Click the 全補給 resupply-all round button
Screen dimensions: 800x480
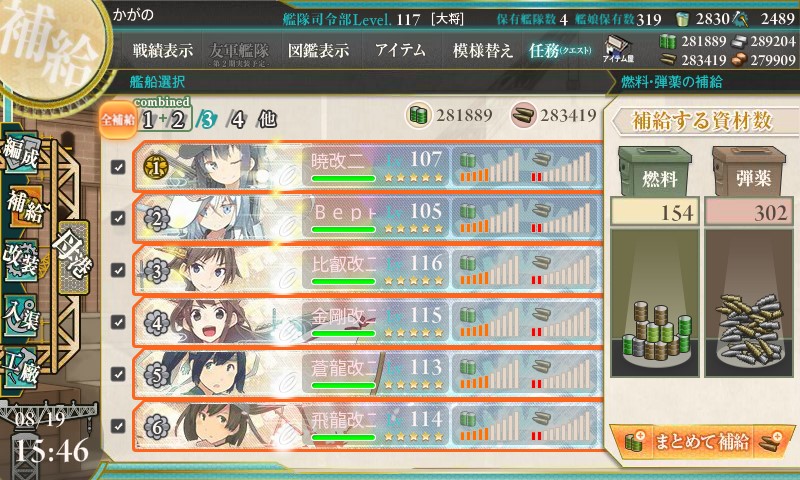pos(117,120)
